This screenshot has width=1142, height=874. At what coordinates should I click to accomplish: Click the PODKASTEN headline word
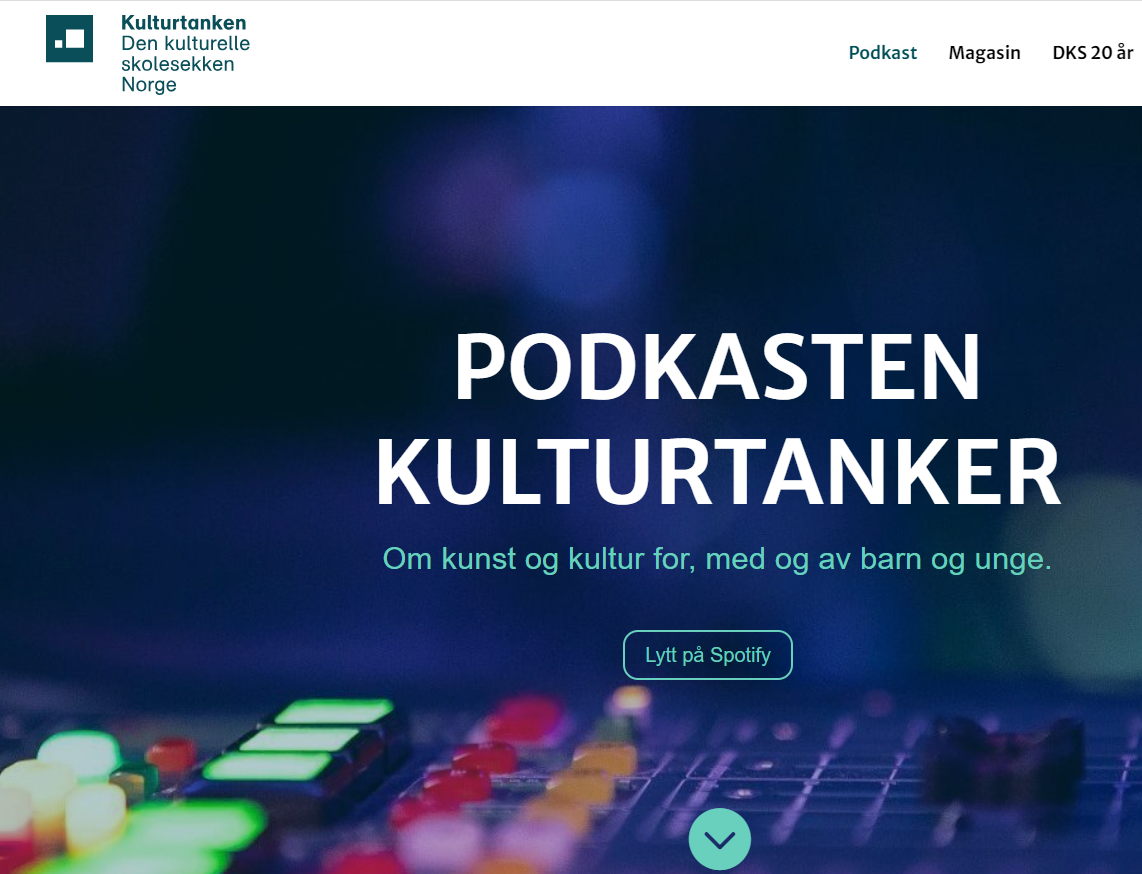pyautogui.click(x=717, y=366)
